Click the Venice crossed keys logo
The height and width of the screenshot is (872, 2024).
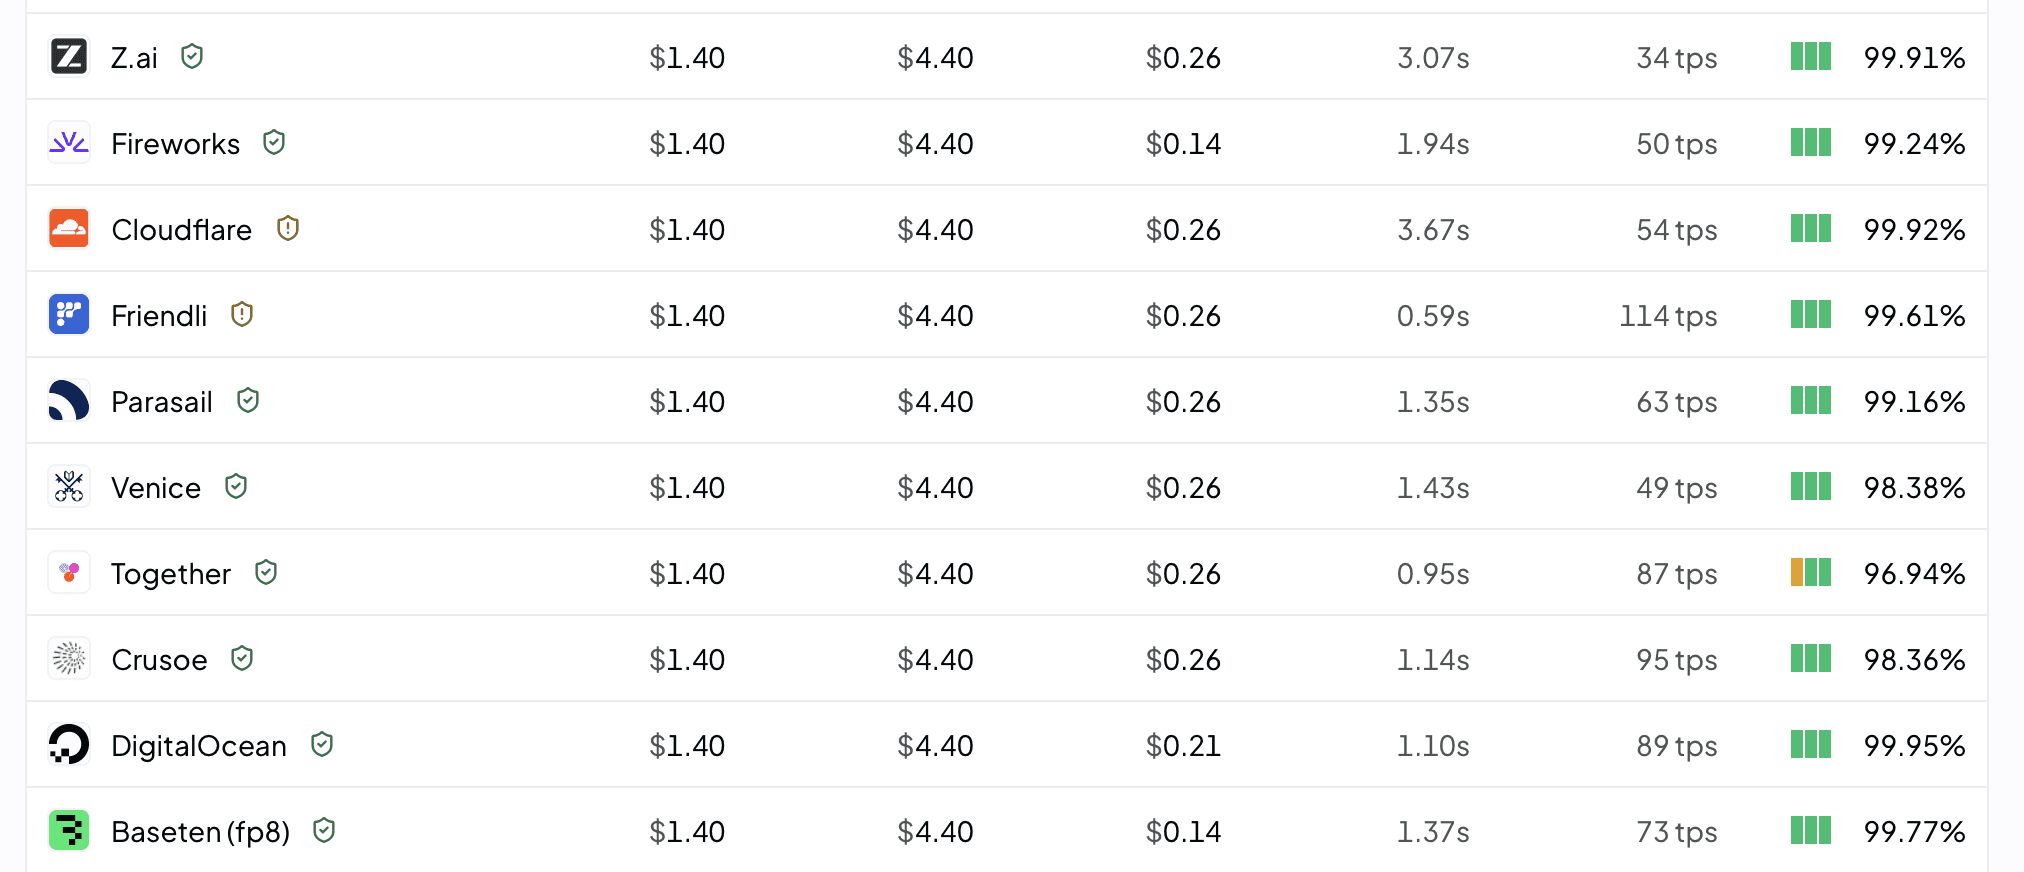69,487
